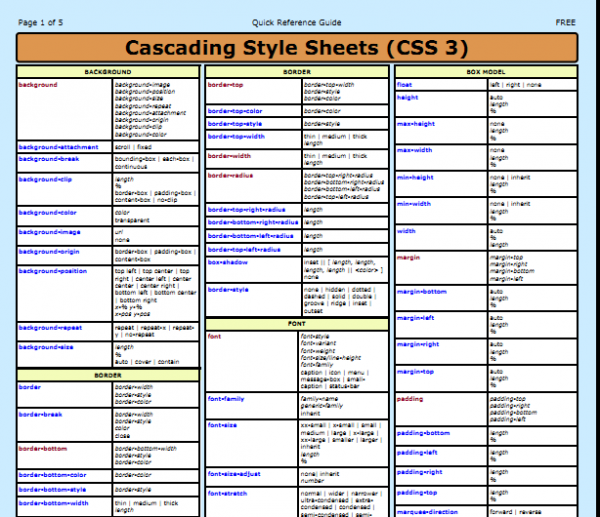Click the 'scroll | fixed' value cell
Image resolution: width=600 pixels, height=517 pixels.
[156, 147]
